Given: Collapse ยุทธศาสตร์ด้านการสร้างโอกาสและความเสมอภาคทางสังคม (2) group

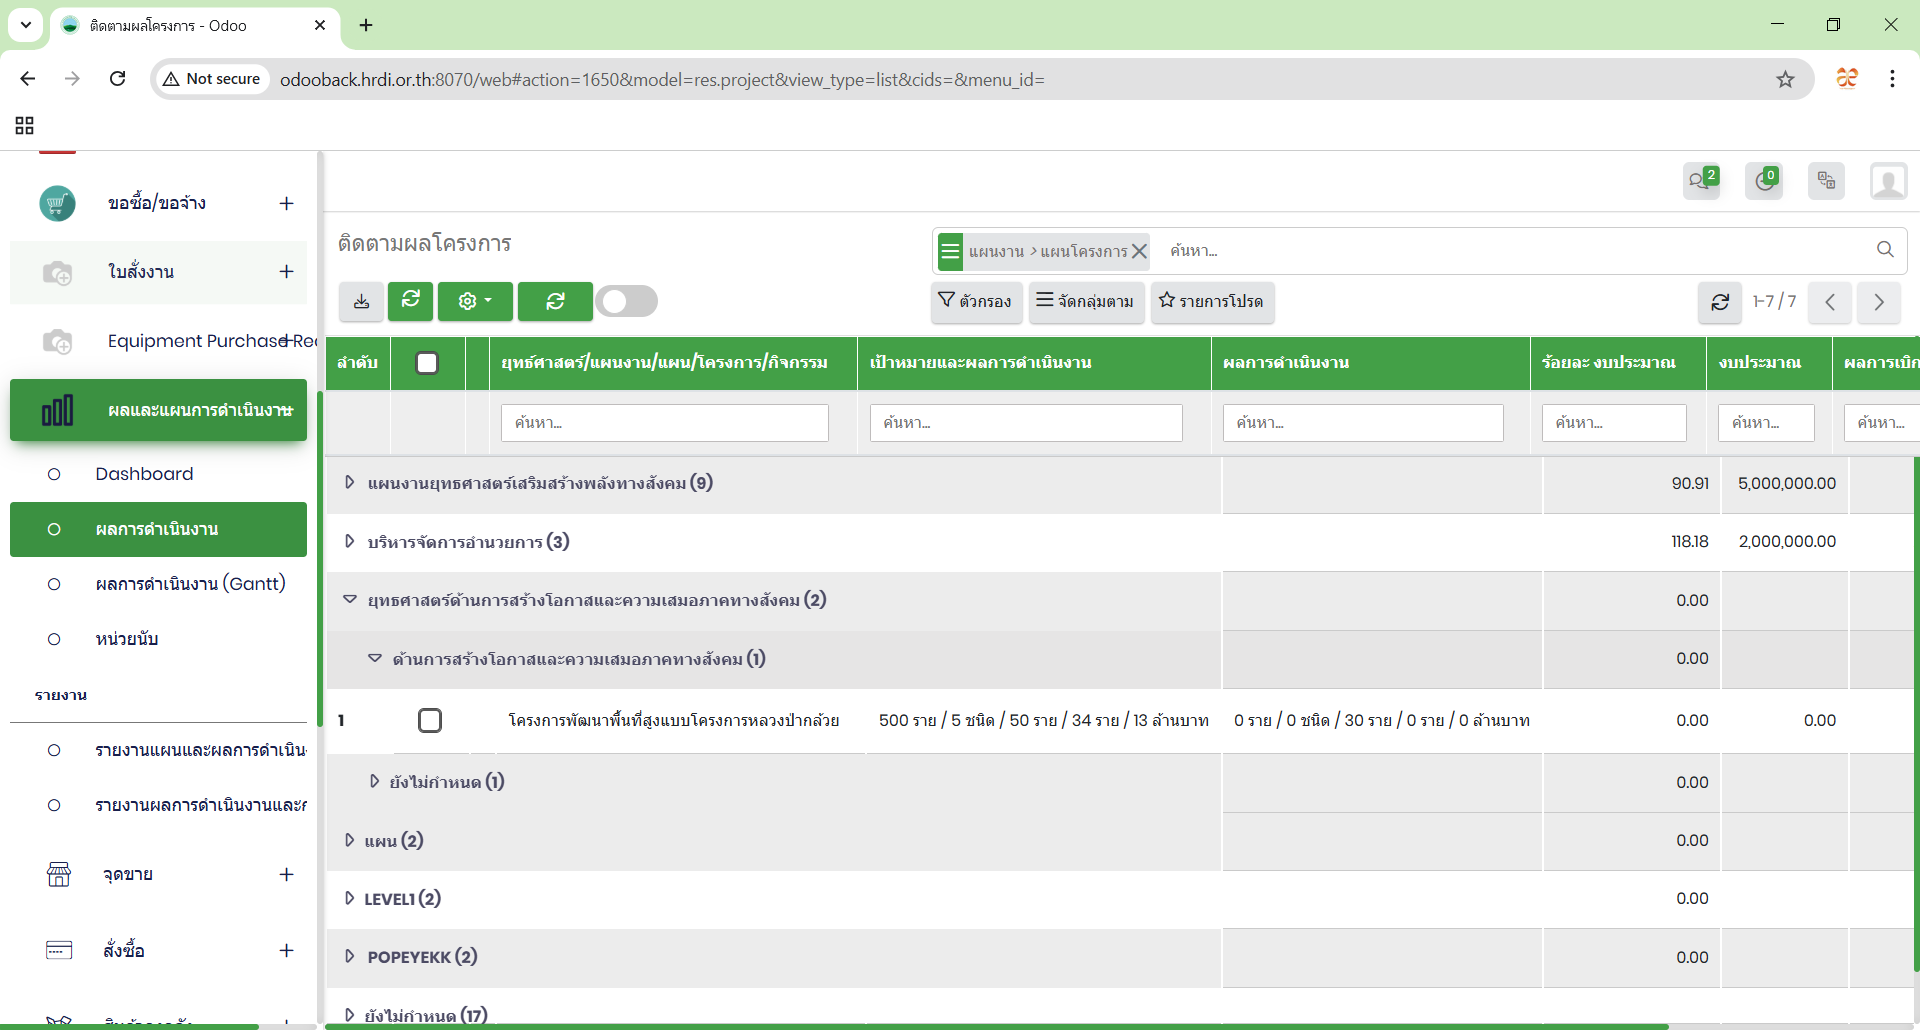Looking at the screenshot, I should [349, 600].
